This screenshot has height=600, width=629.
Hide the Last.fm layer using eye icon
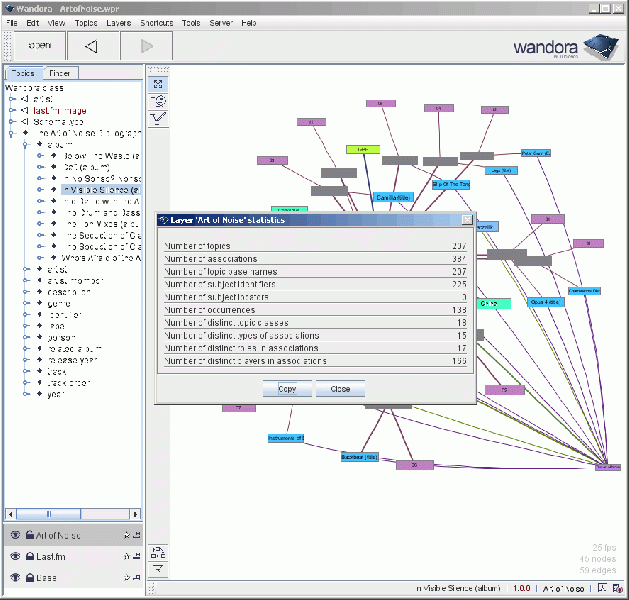15,557
